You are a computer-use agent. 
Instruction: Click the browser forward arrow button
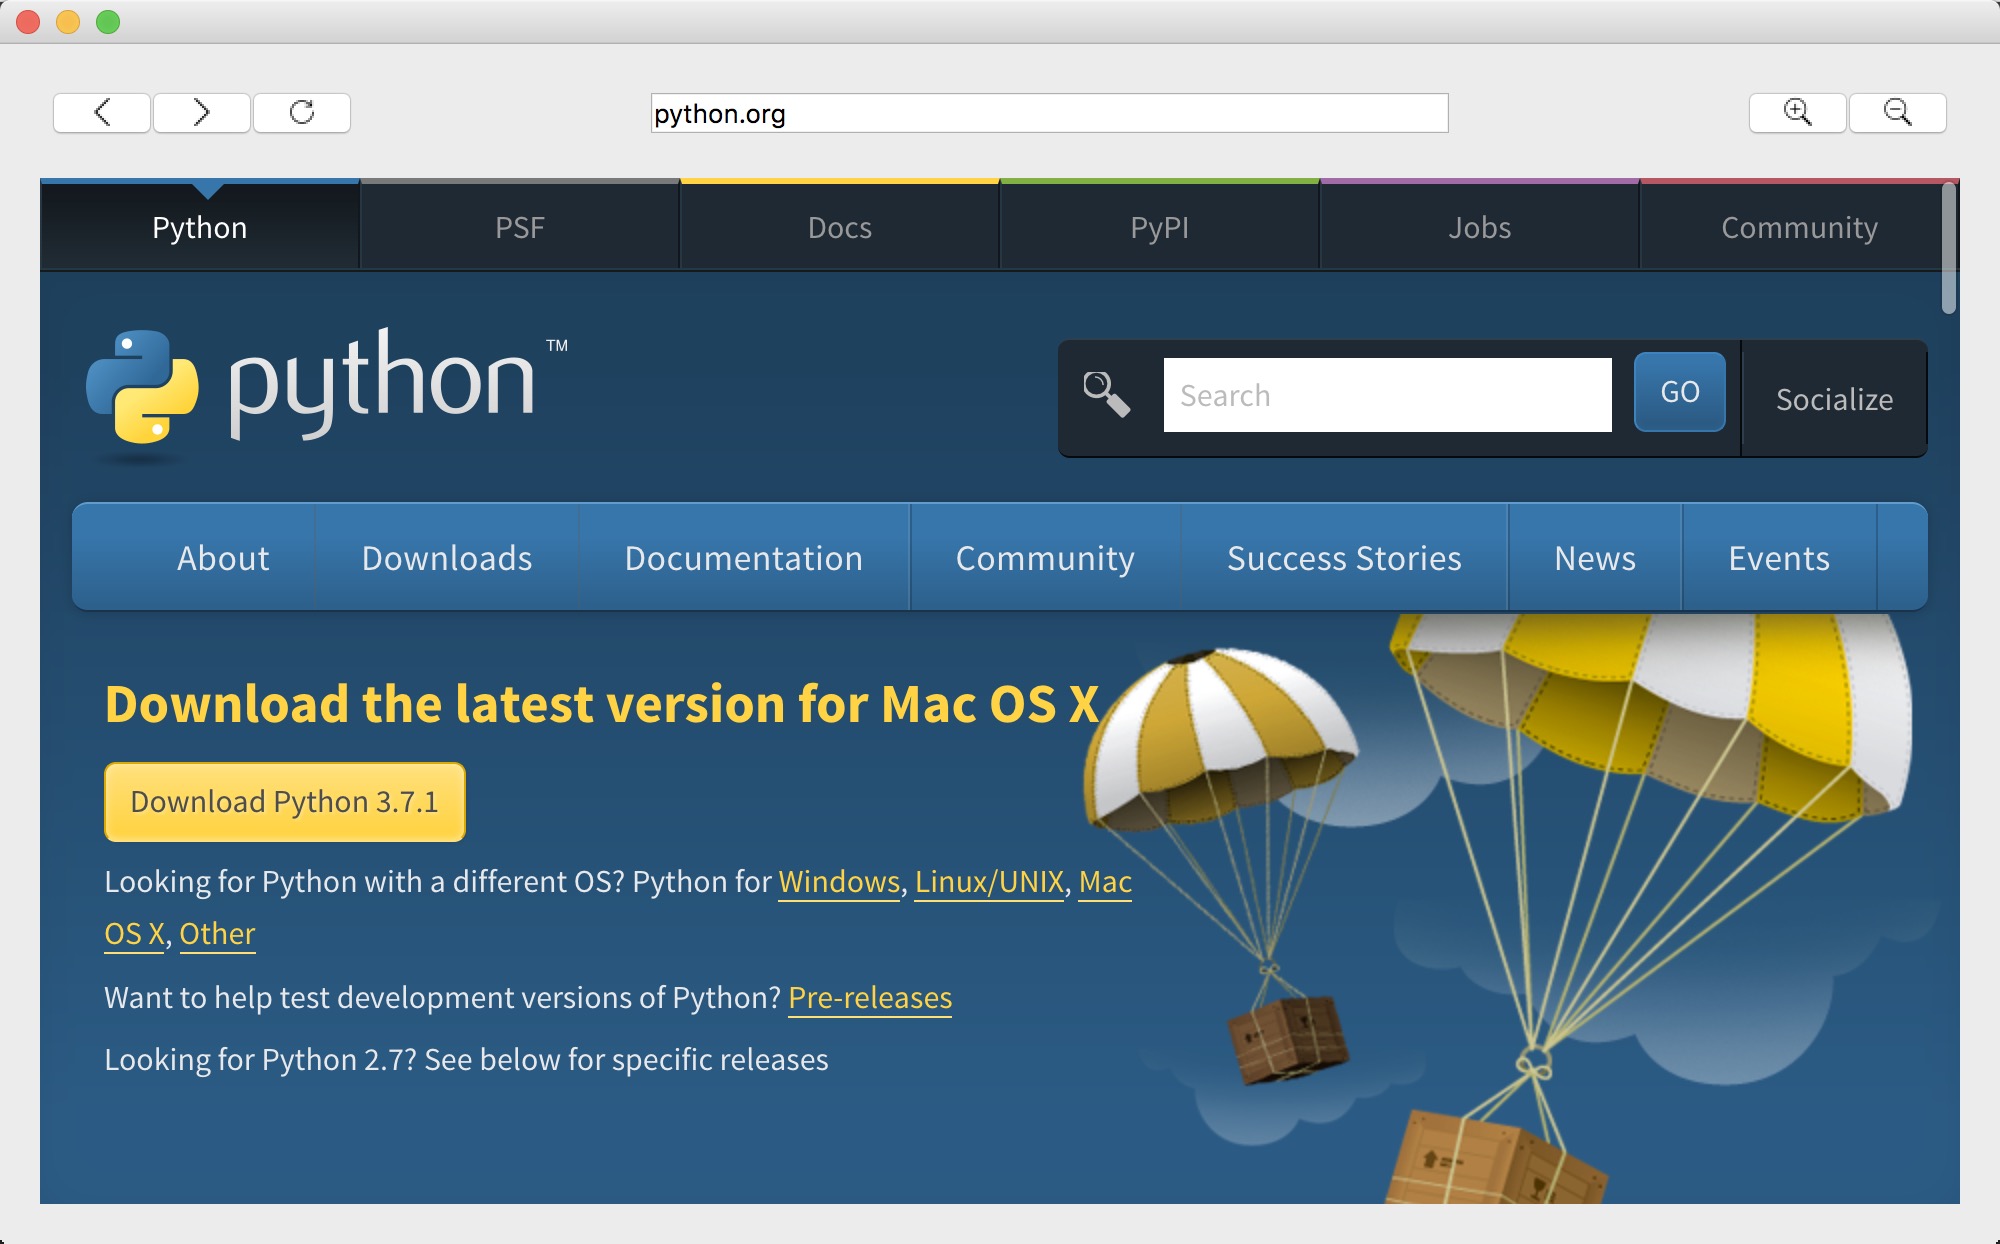(x=201, y=113)
